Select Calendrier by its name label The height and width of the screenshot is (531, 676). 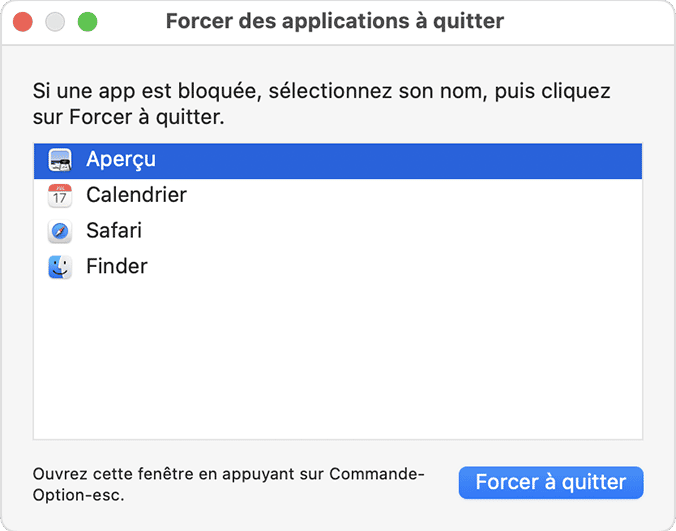pos(136,195)
